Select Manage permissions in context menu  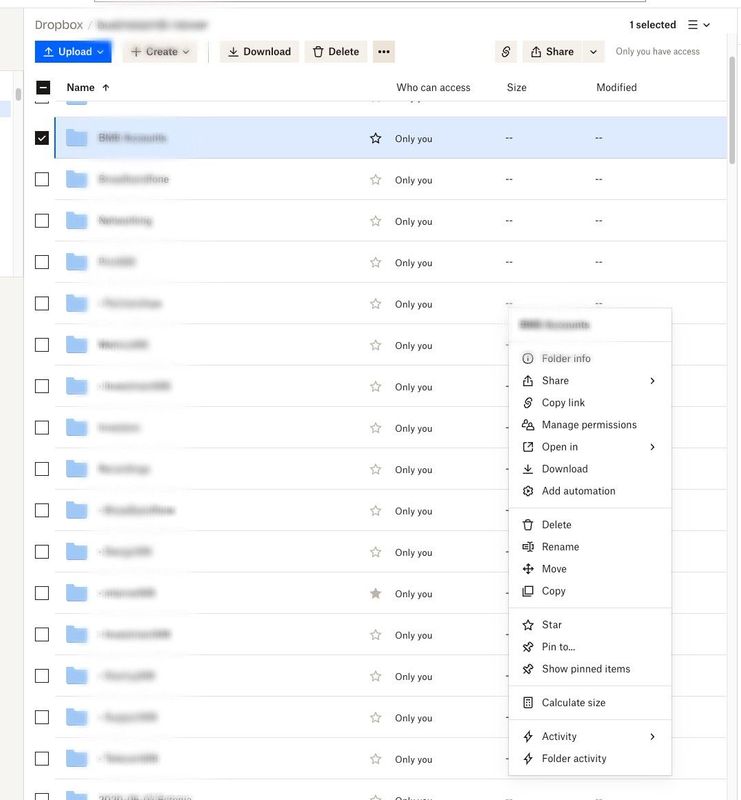pos(588,425)
